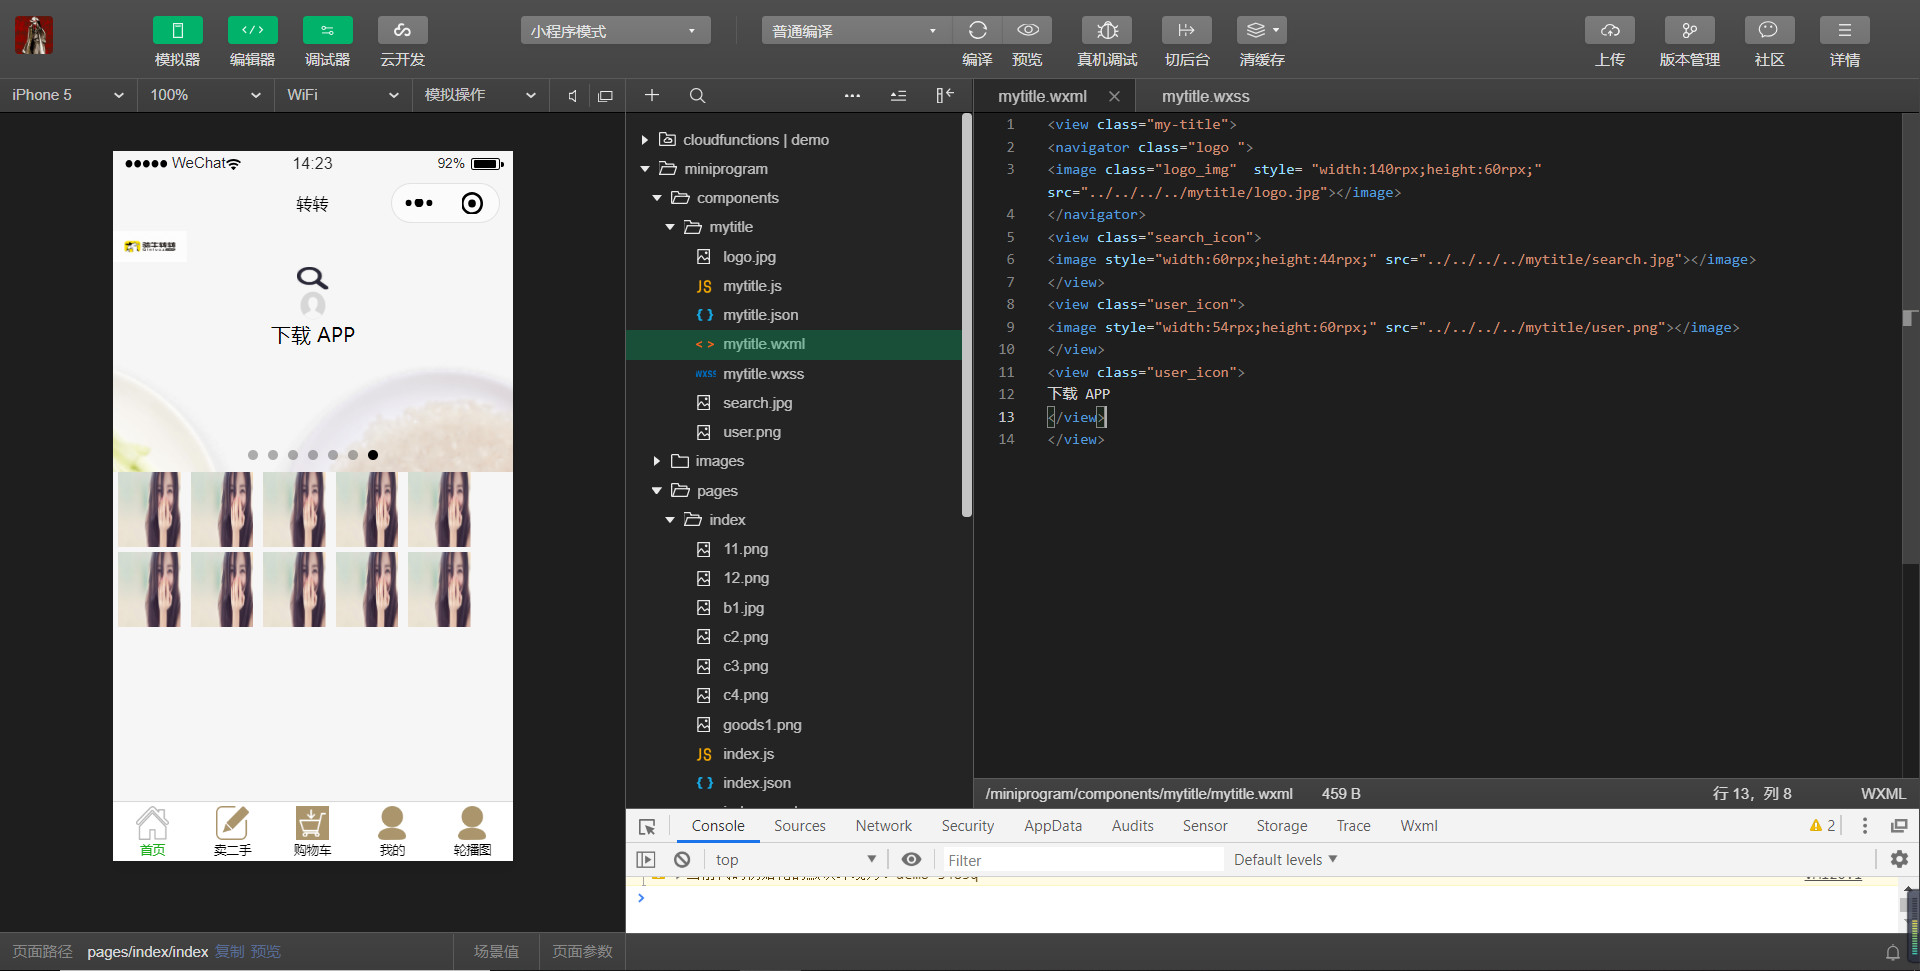Click the preview eye icon in toolbar

point(1027,31)
